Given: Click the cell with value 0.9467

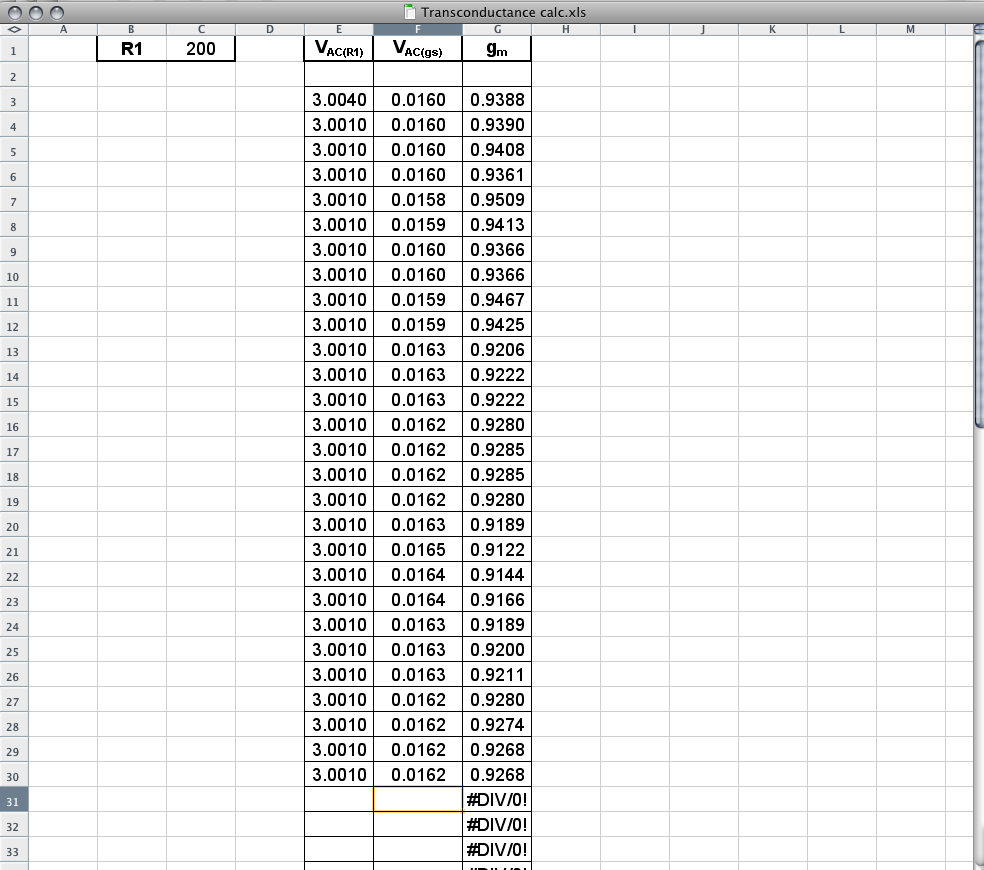Looking at the screenshot, I should 497,299.
